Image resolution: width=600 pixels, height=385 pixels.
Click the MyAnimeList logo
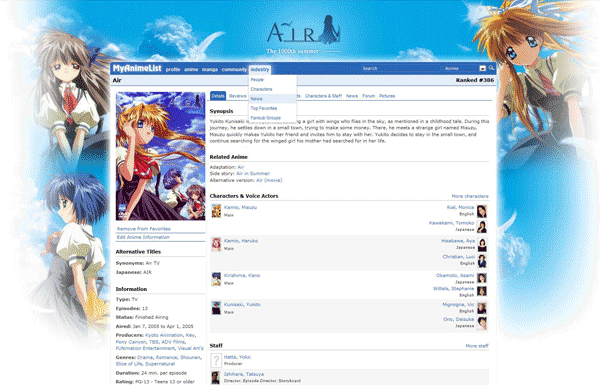[137, 69]
